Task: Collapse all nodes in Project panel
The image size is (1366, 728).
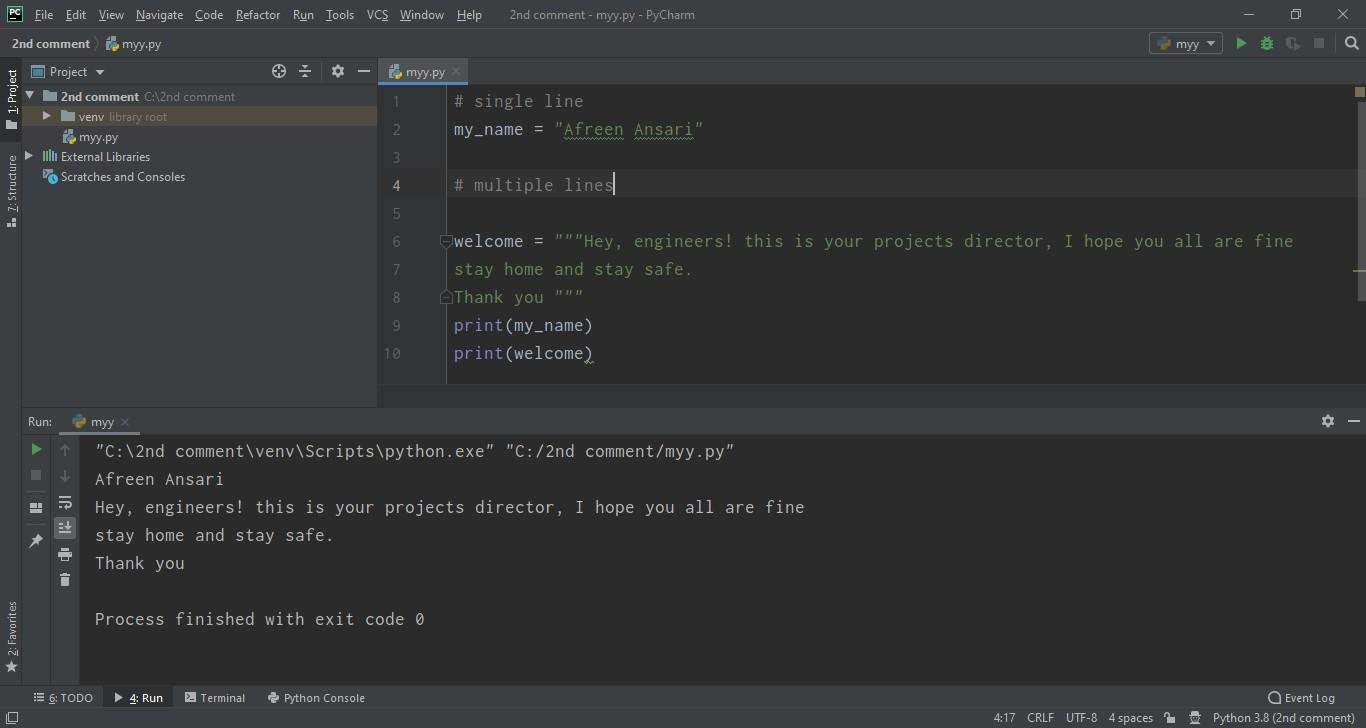Action: (305, 71)
